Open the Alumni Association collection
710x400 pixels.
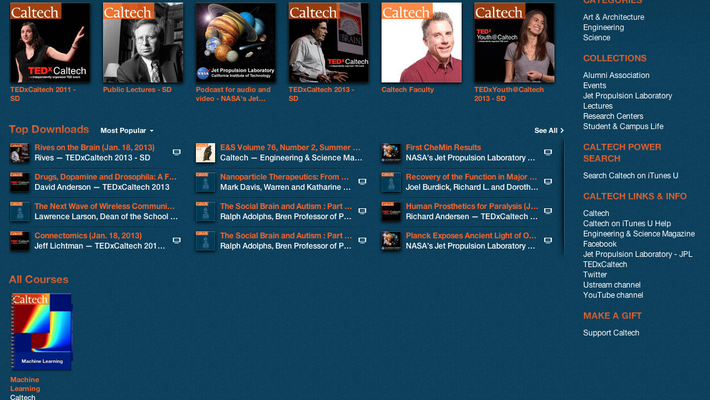pyautogui.click(x=616, y=75)
